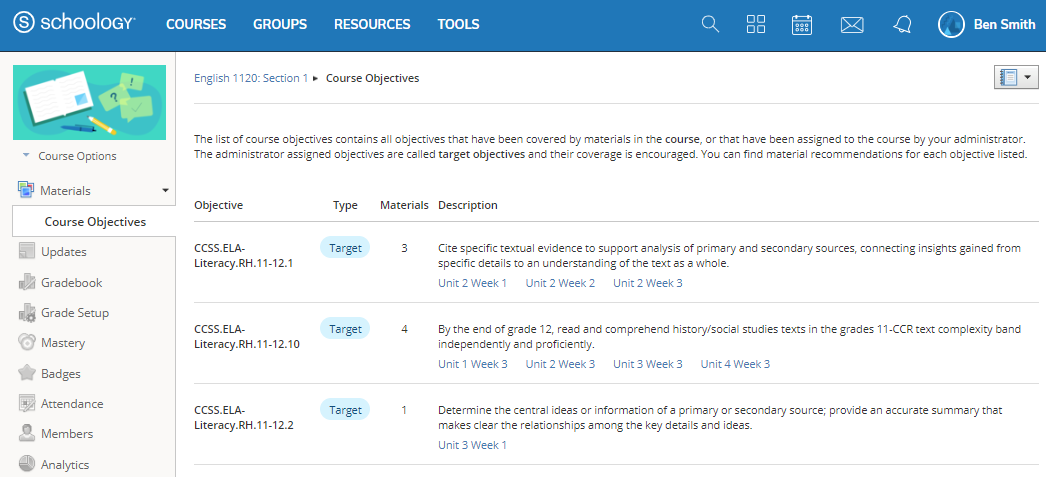Open the notebook dropdown button

pos(1016,78)
